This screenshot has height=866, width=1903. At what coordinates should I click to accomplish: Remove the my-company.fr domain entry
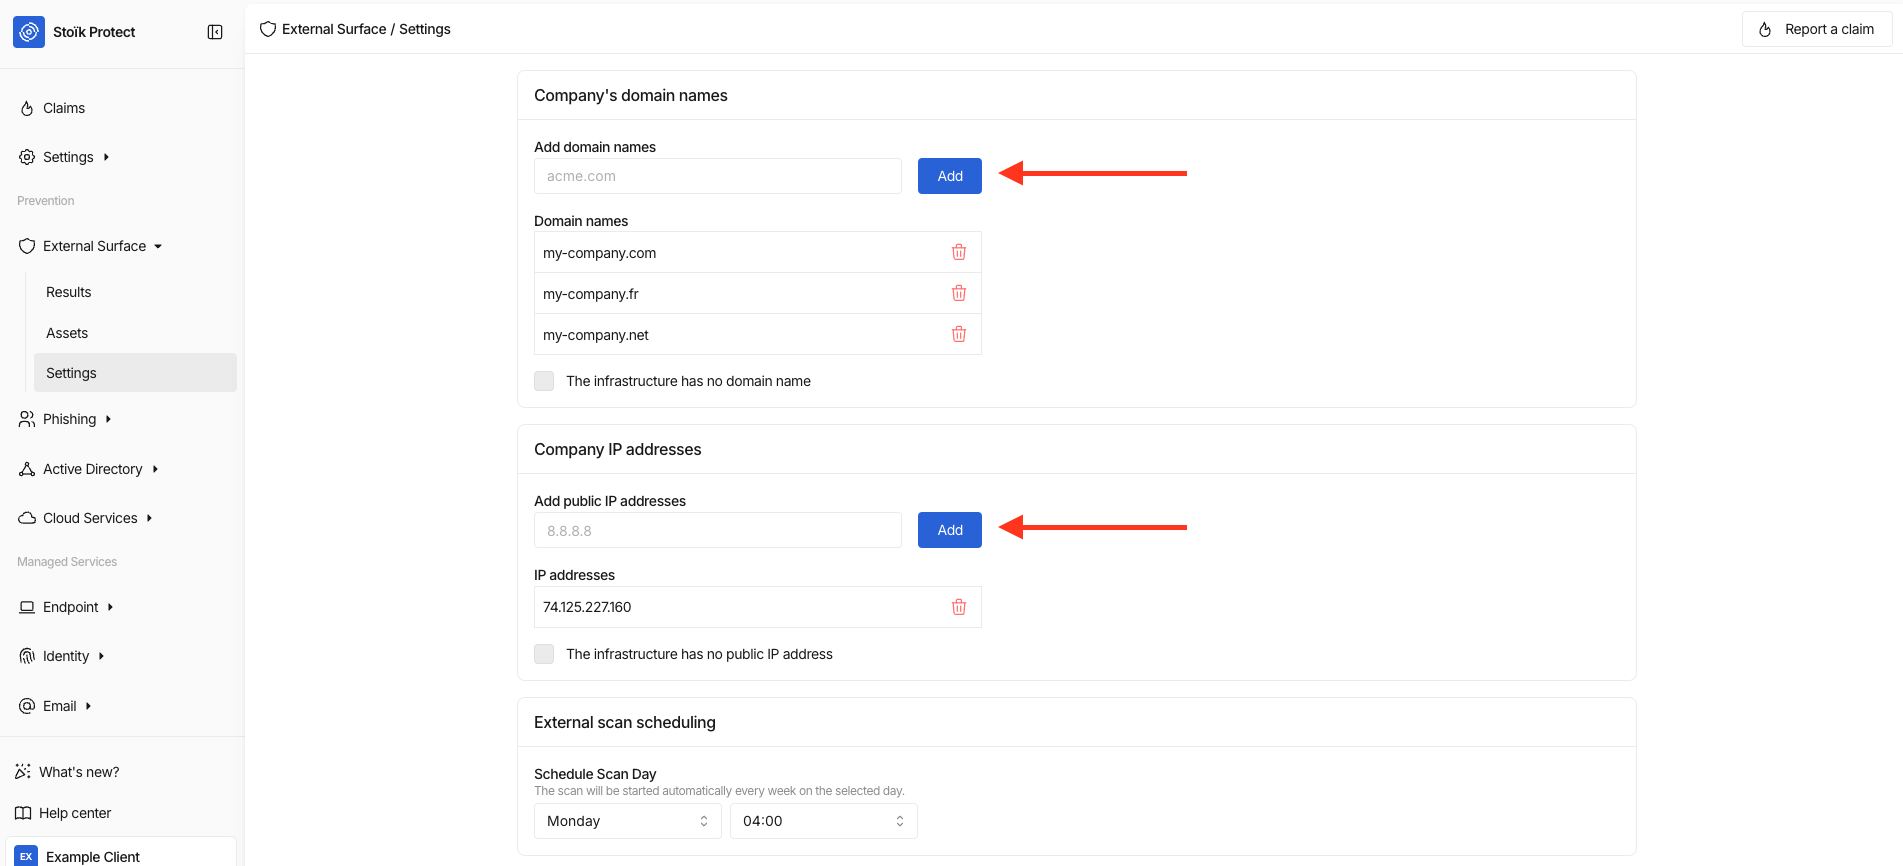click(x=959, y=293)
